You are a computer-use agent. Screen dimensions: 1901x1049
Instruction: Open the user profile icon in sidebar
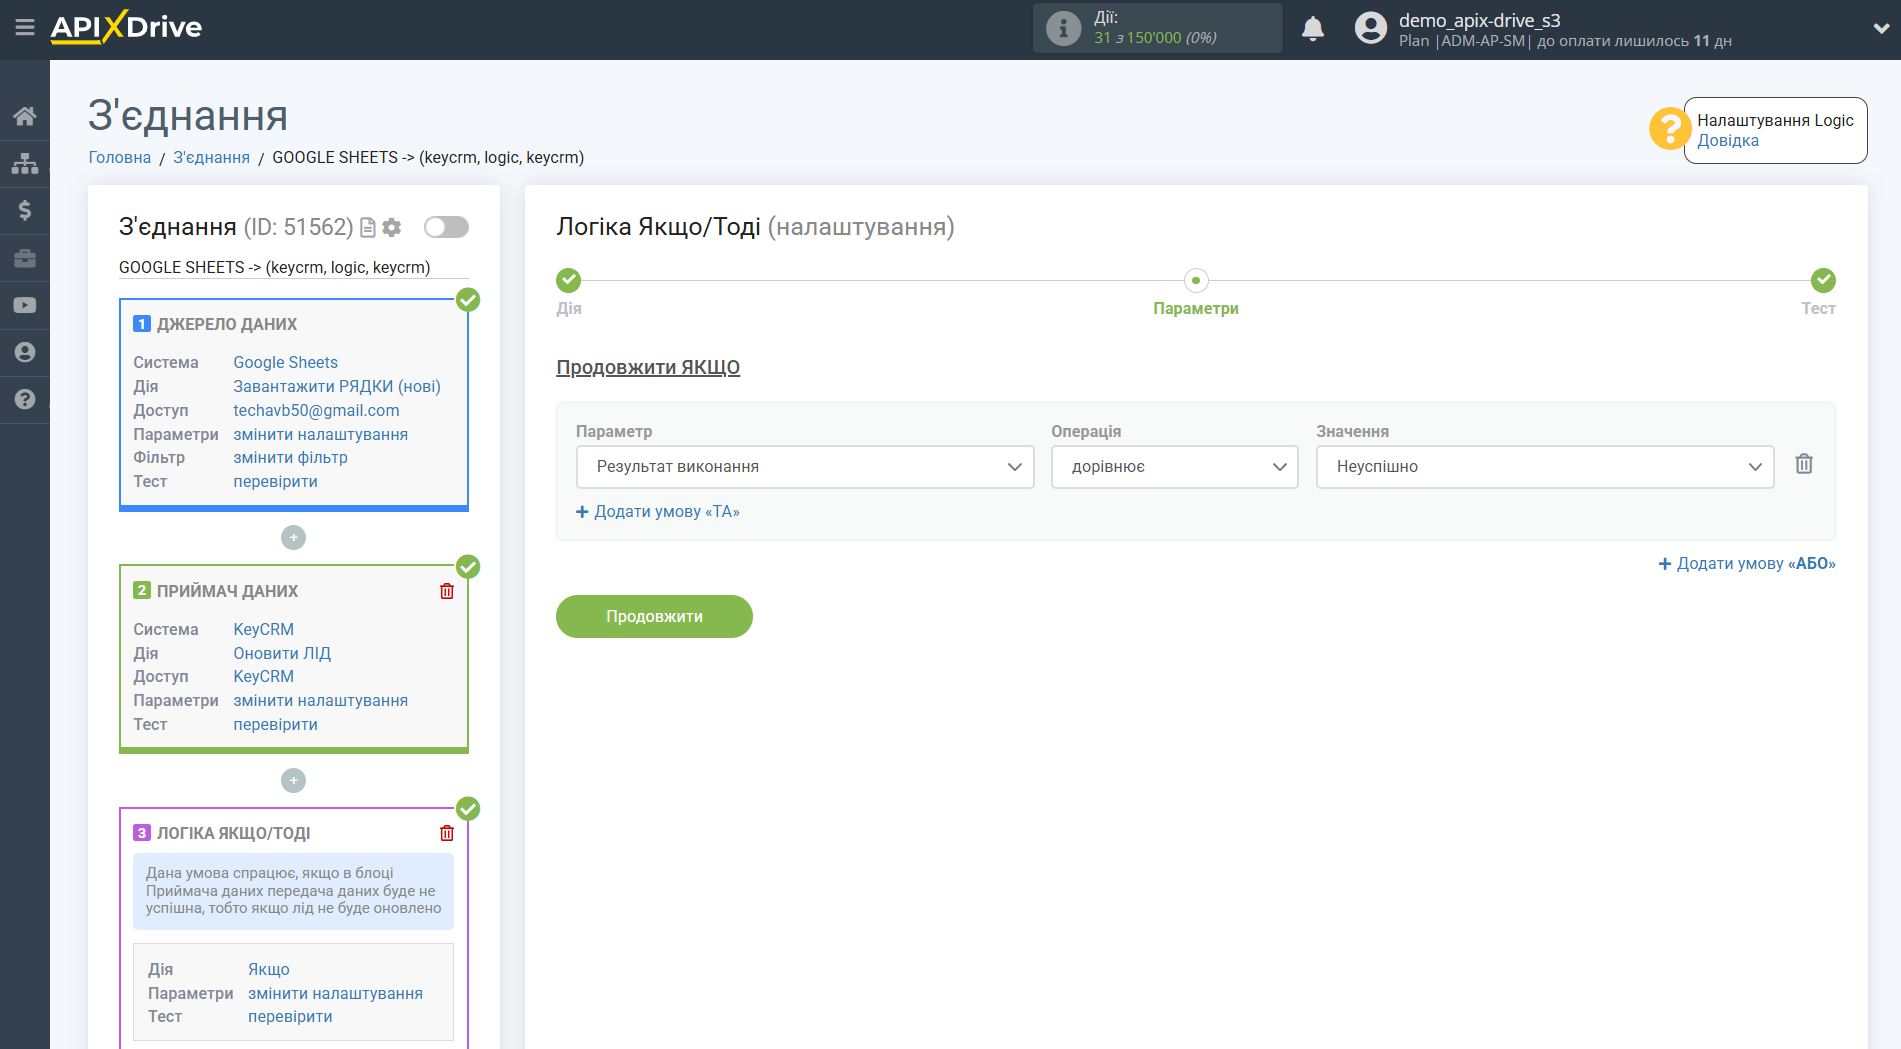click(x=25, y=352)
